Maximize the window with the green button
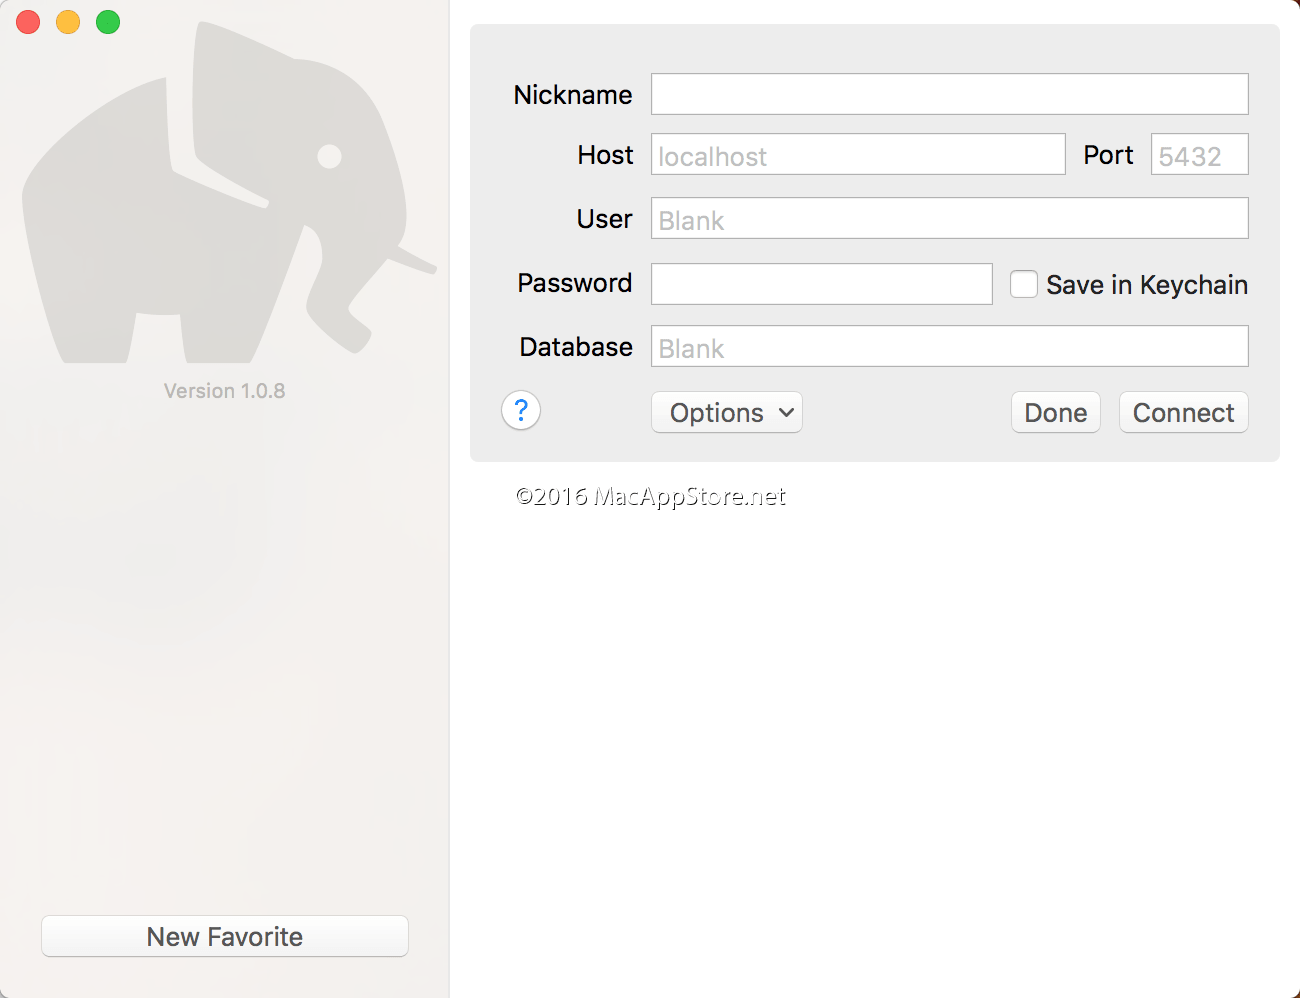This screenshot has height=998, width=1300. (x=108, y=22)
